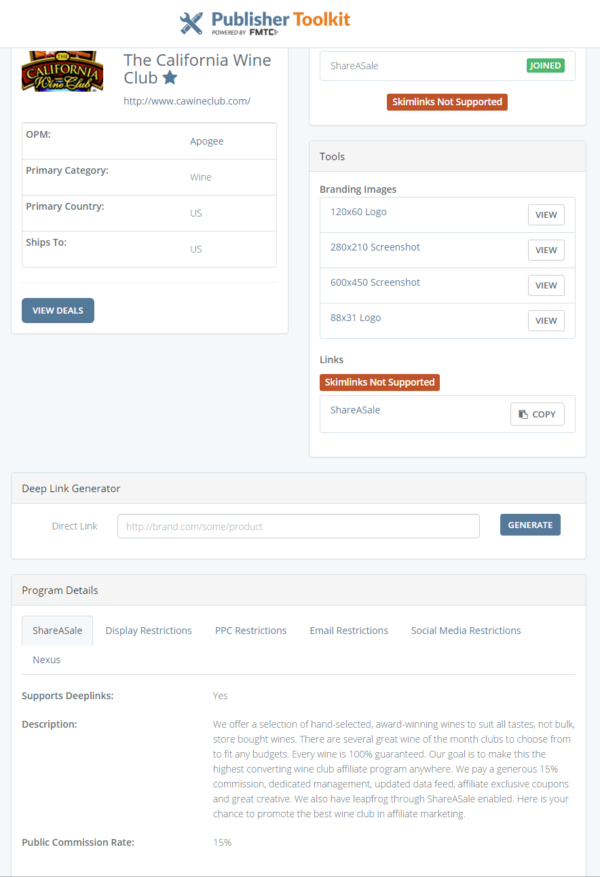This screenshot has width=600, height=877.
Task: Click the Publisher Toolkit wrench logo icon
Action: (191, 23)
